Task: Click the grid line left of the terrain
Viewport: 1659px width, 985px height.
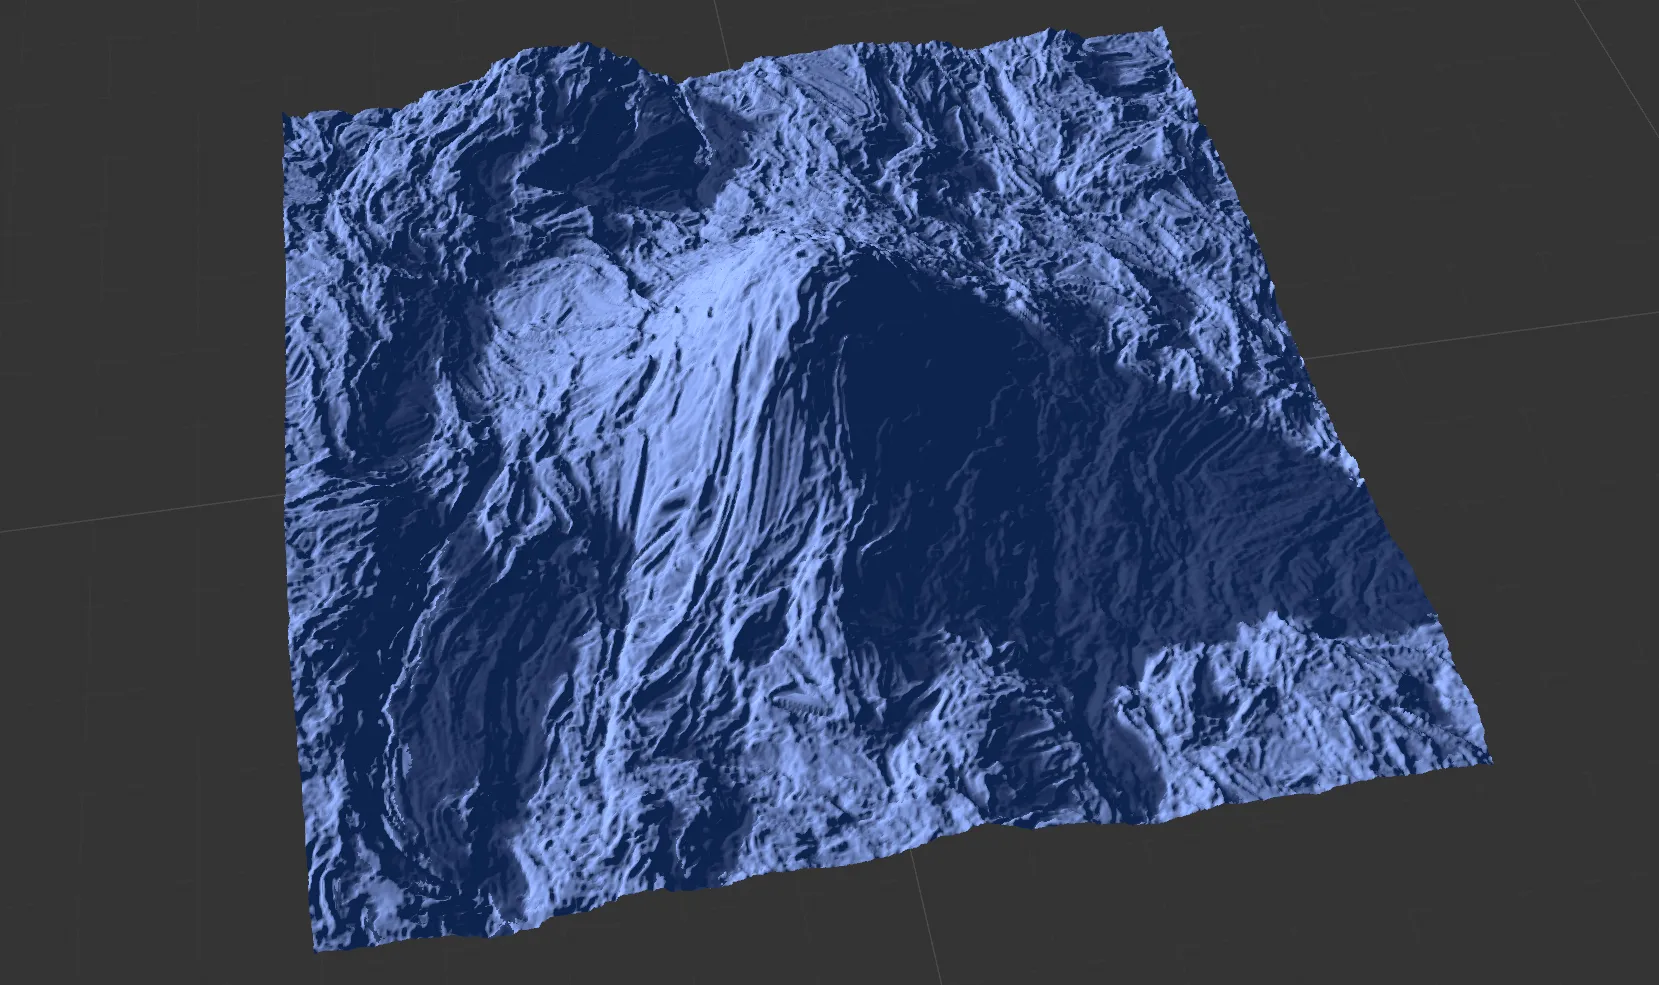Action: coord(140,512)
